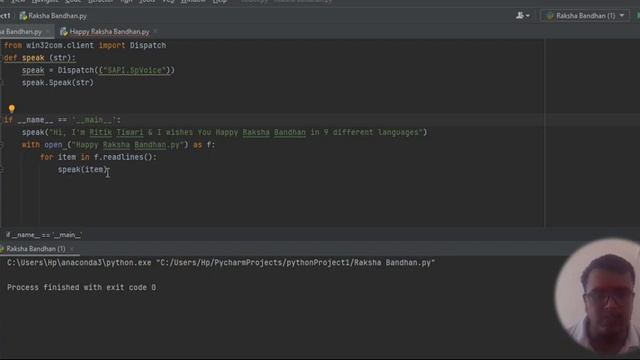The width and height of the screenshot is (640, 360).
Task: Close the 'Raksha Bandhan (1)' run tab
Action: pos(71,249)
